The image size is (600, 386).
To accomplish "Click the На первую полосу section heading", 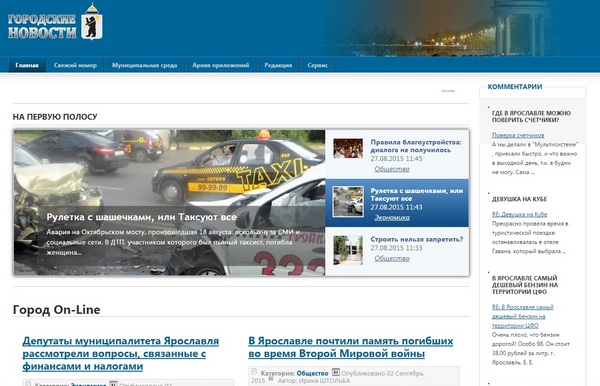I will click(x=55, y=117).
